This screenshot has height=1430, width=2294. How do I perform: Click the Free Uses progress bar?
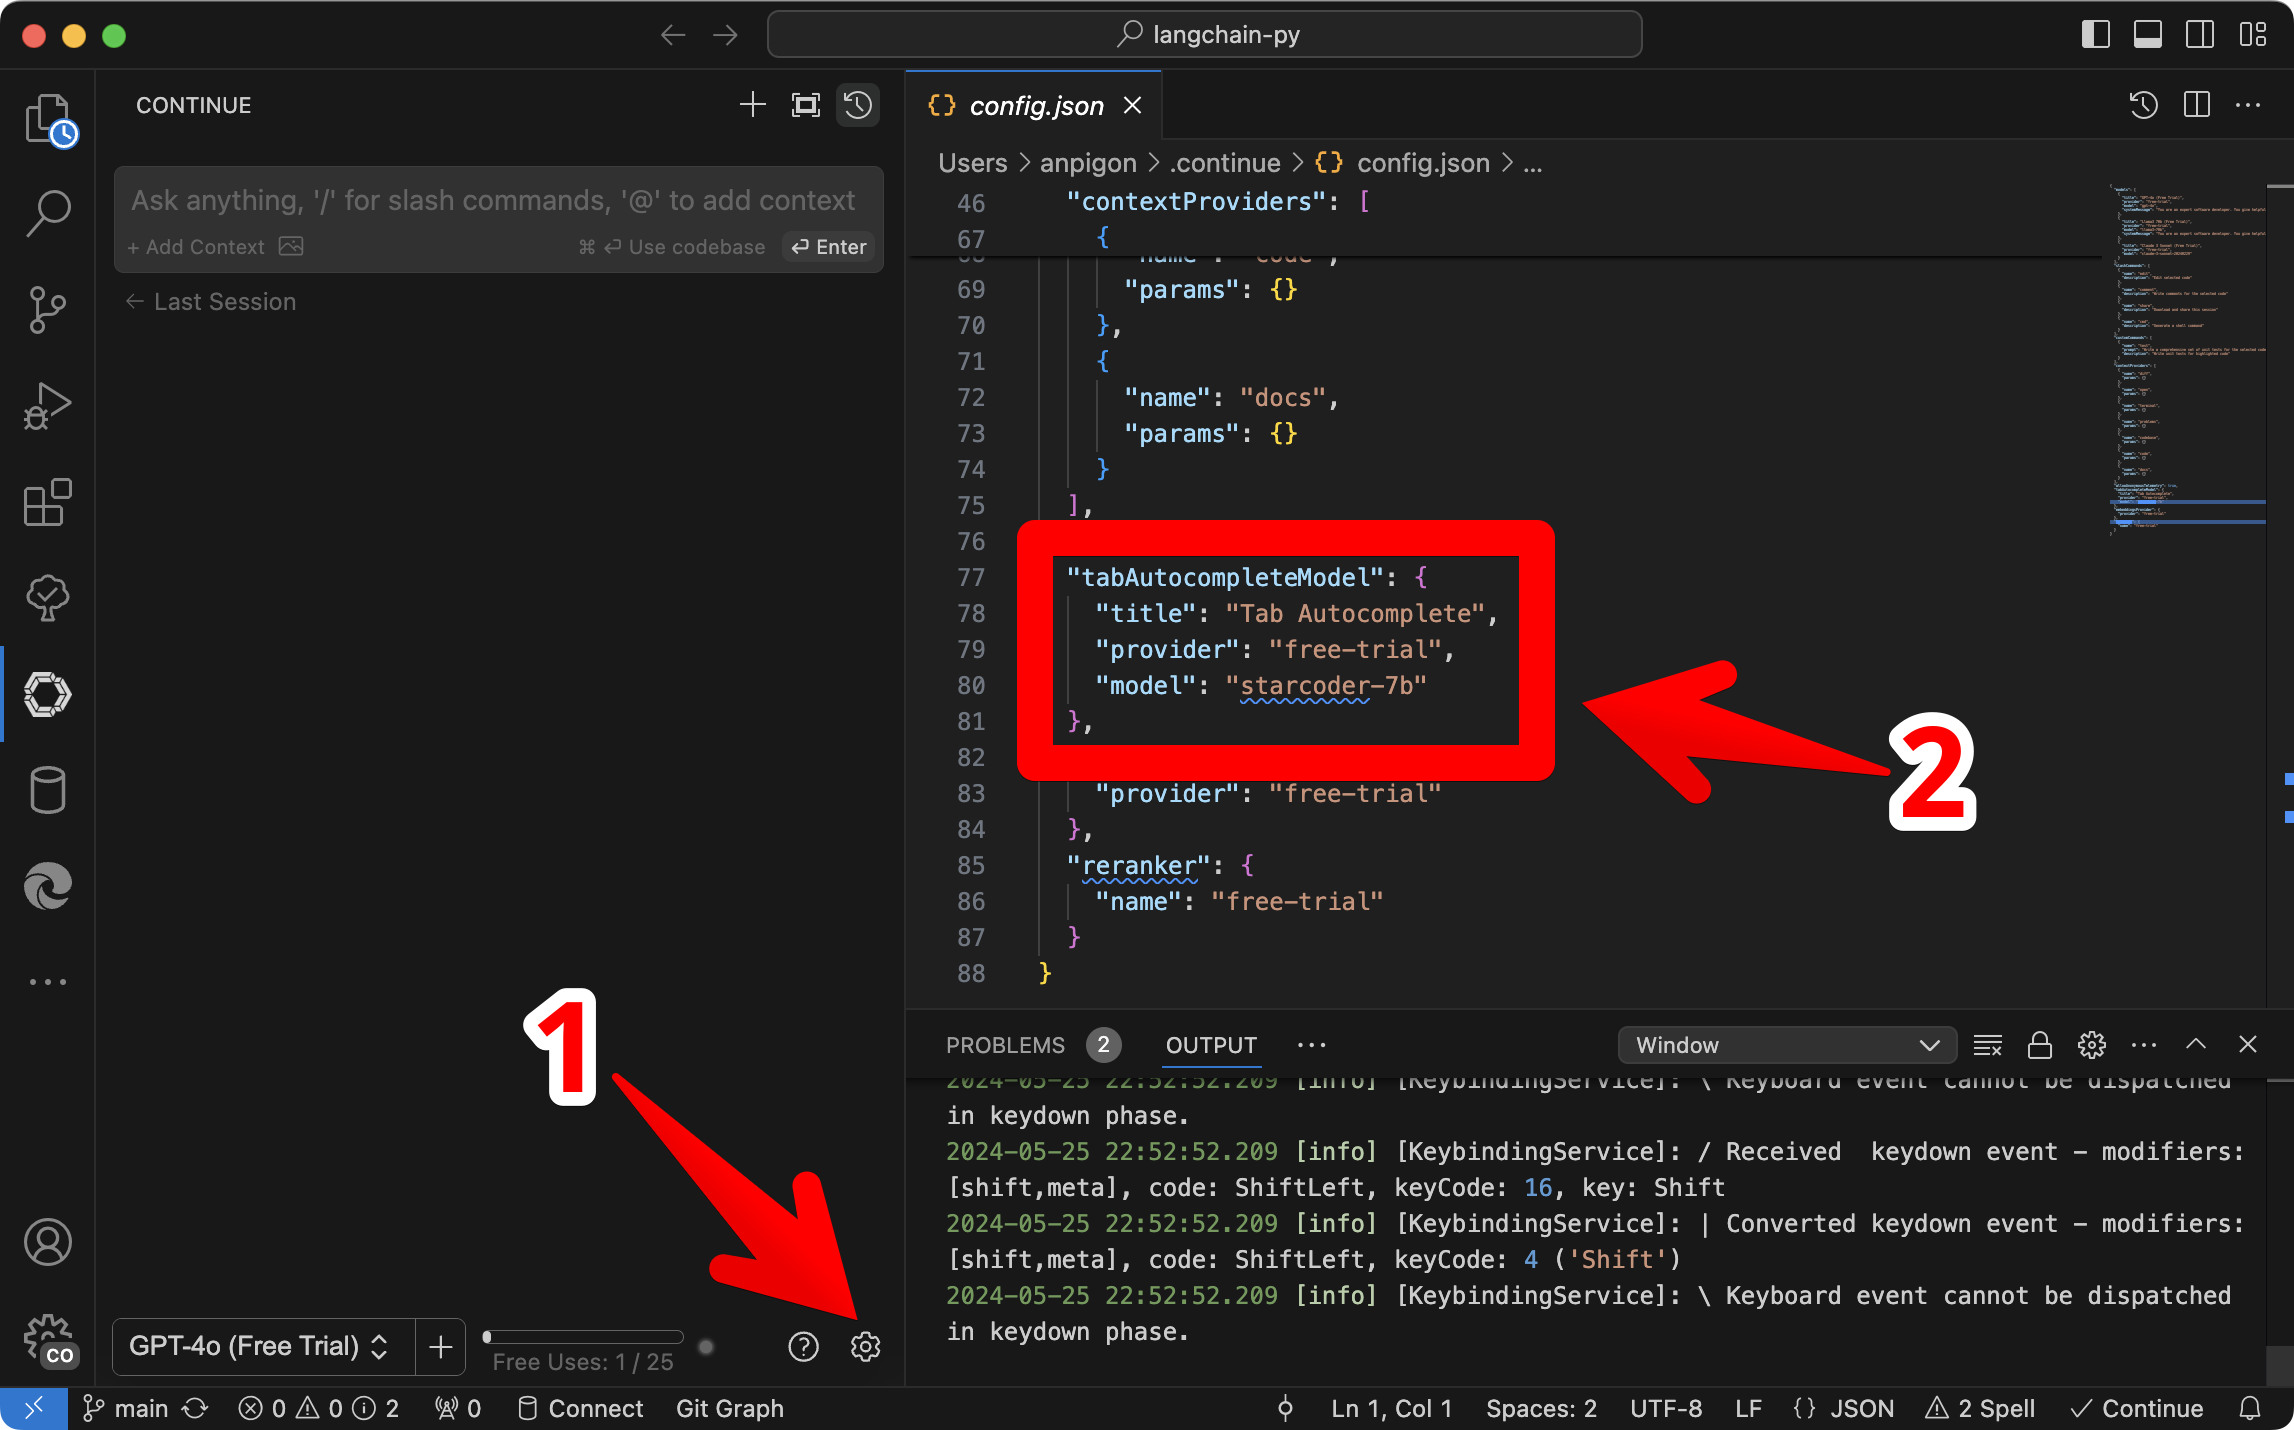point(583,1337)
